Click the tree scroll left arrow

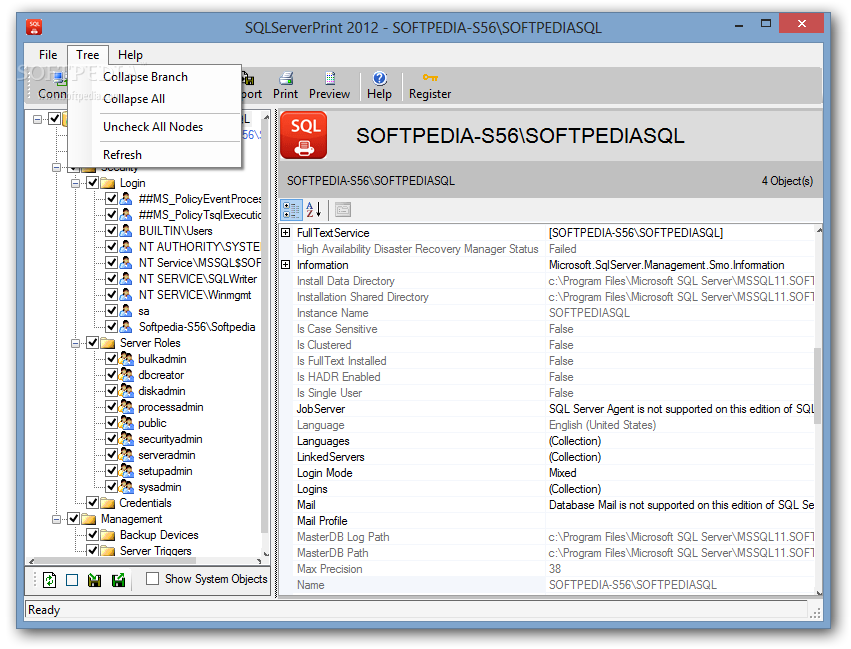pyautogui.click(x=31, y=561)
